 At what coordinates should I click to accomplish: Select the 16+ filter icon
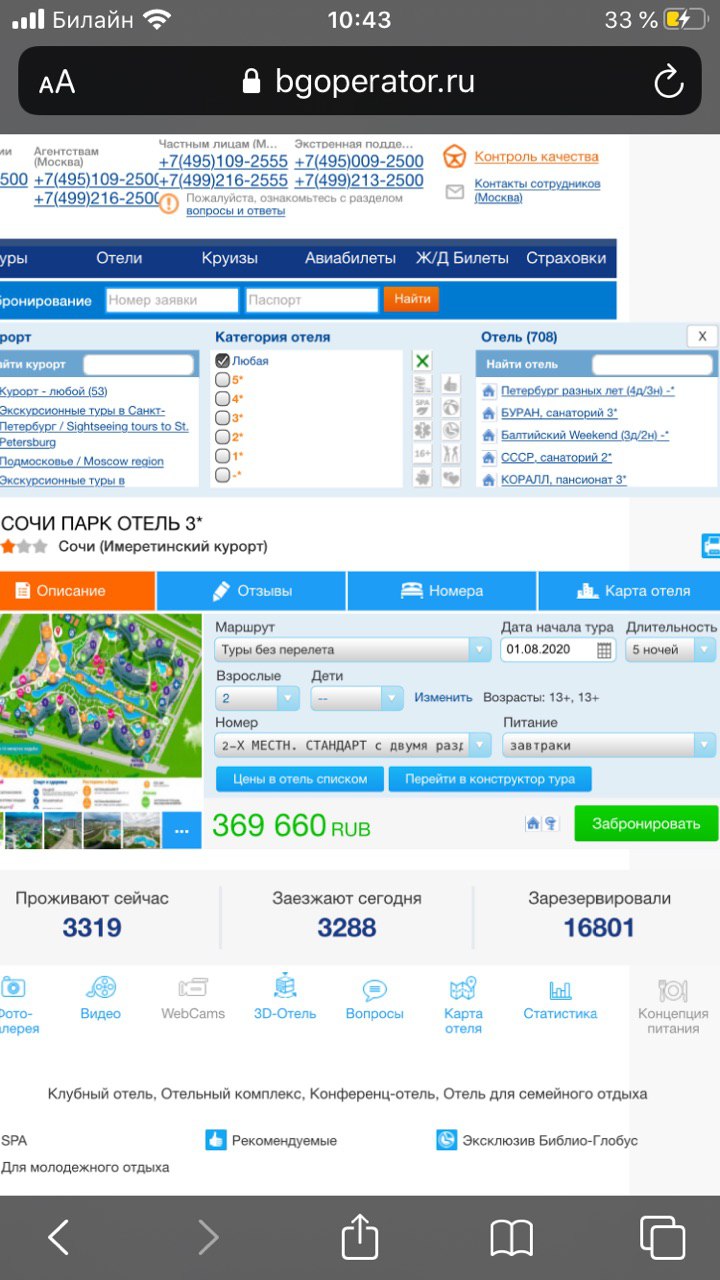tap(423, 453)
